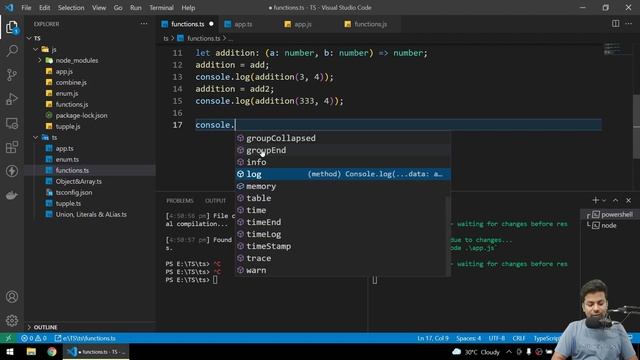Image resolution: width=640 pixels, height=360 pixels.
Task: Collapse the js folder
Action: (x=36, y=49)
